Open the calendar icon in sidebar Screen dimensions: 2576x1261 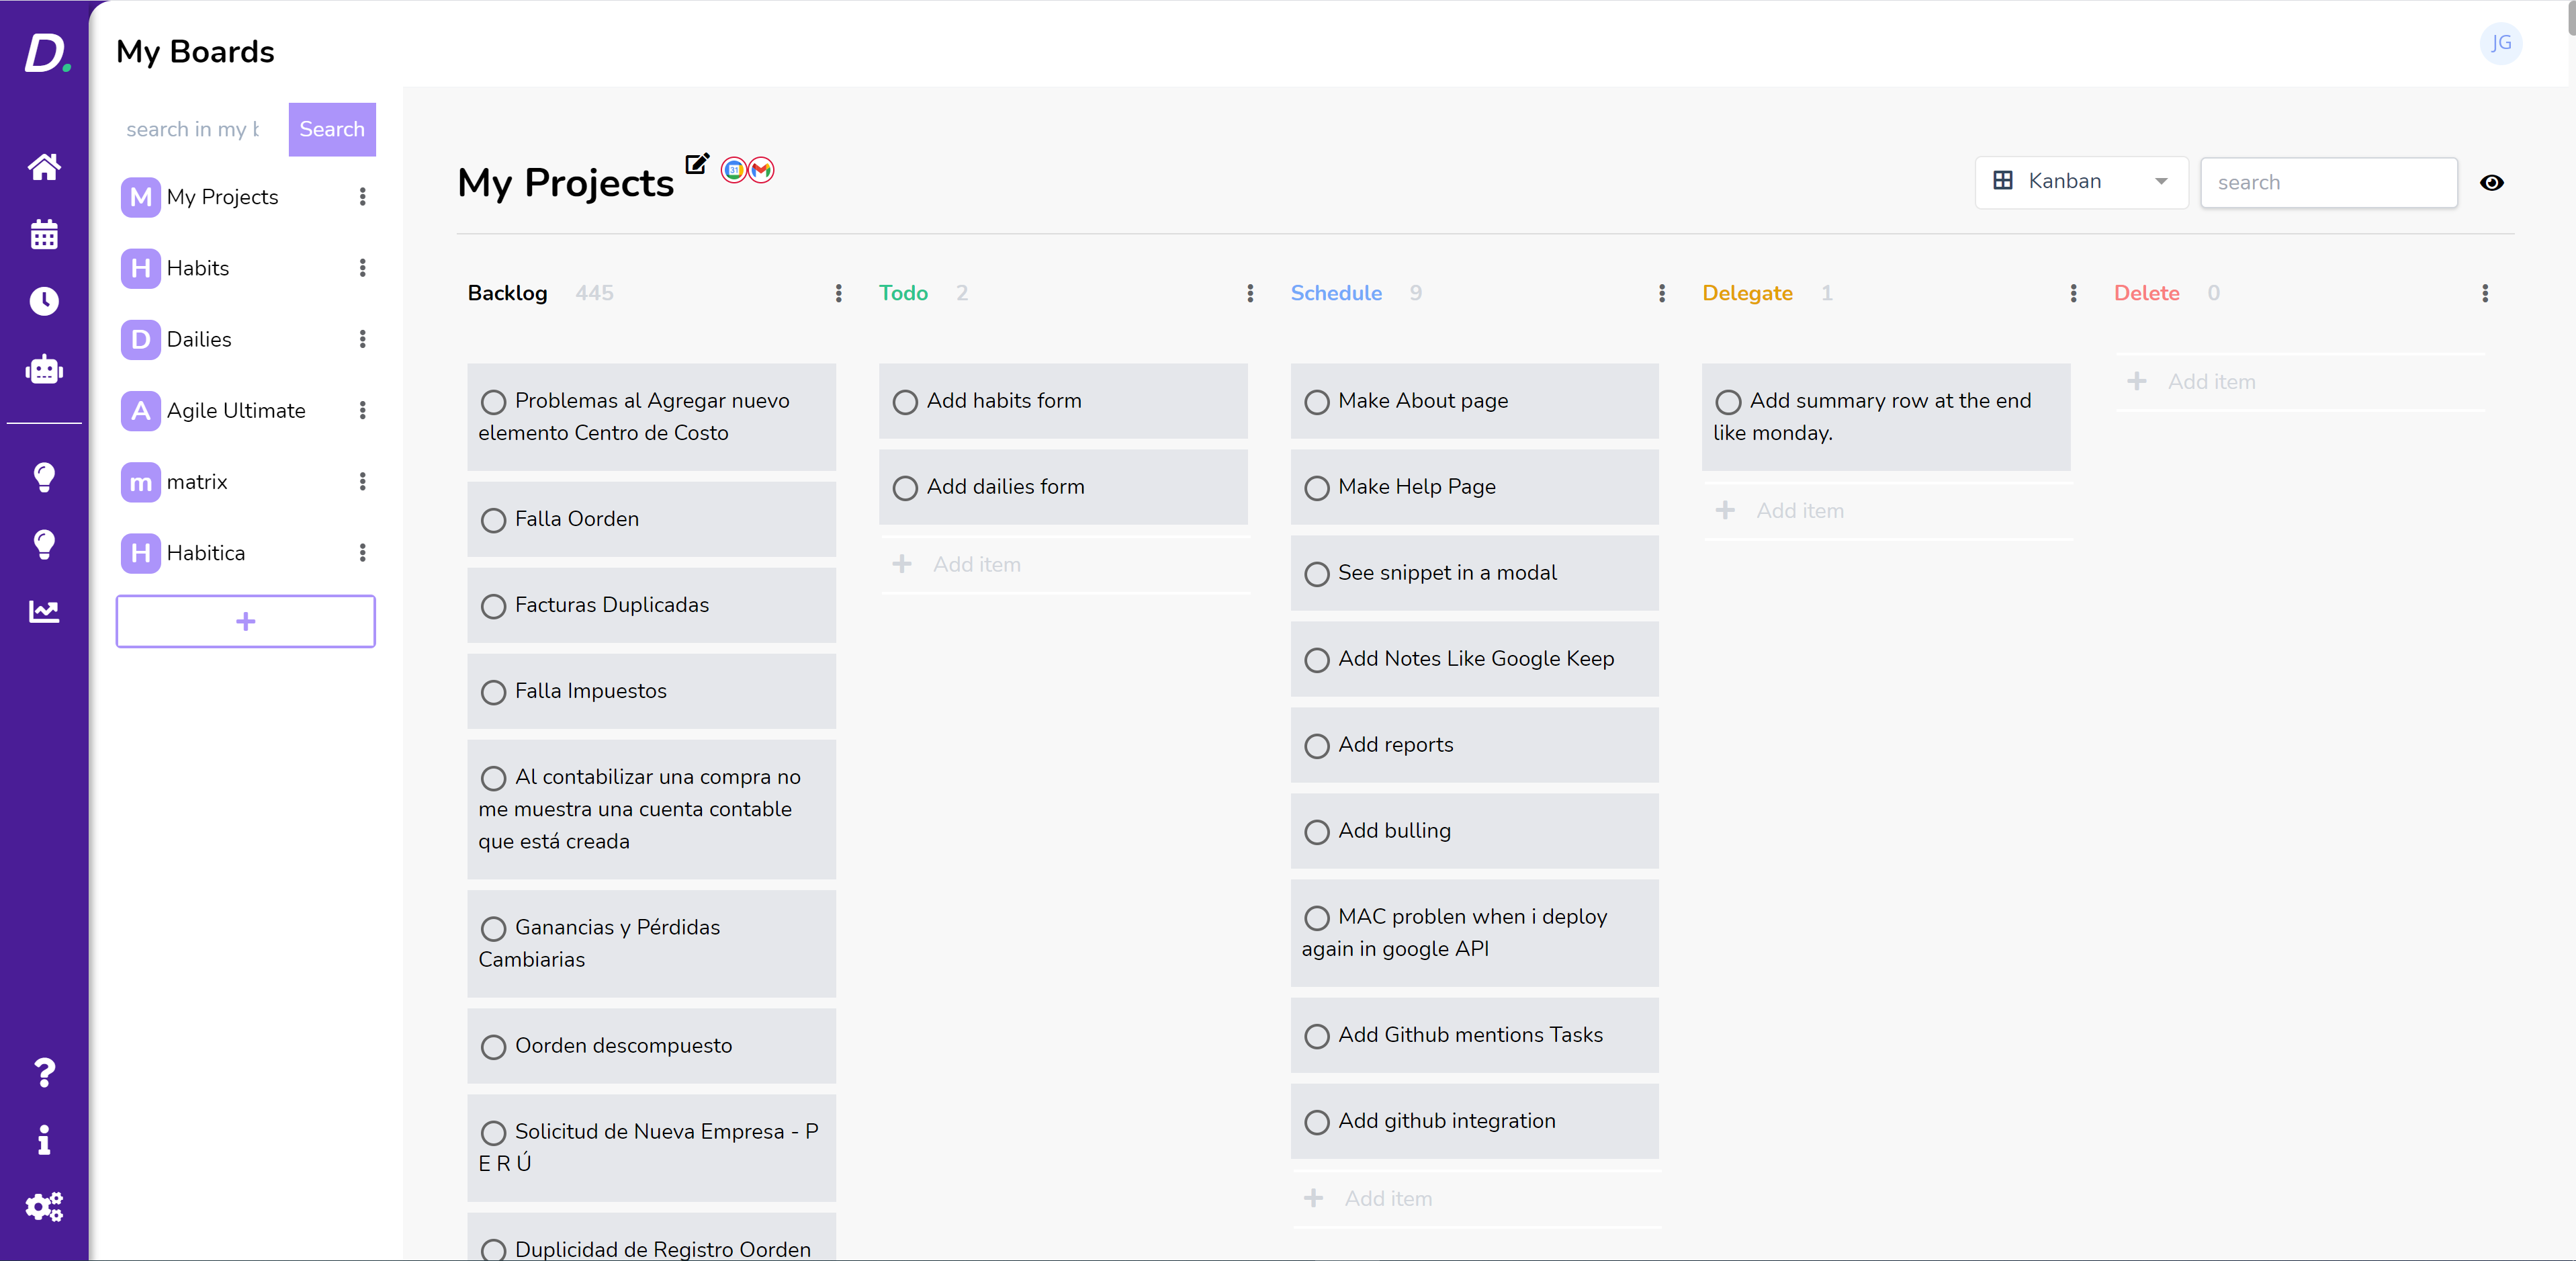tap(44, 234)
